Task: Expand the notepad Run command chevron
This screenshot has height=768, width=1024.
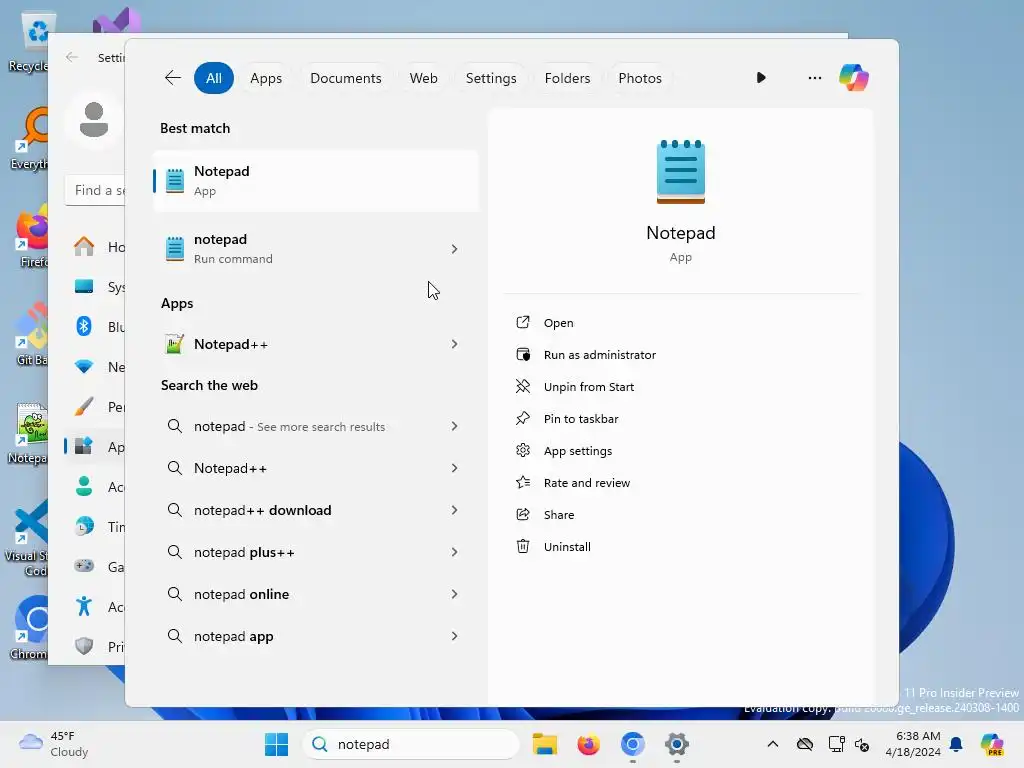Action: pyautogui.click(x=454, y=249)
